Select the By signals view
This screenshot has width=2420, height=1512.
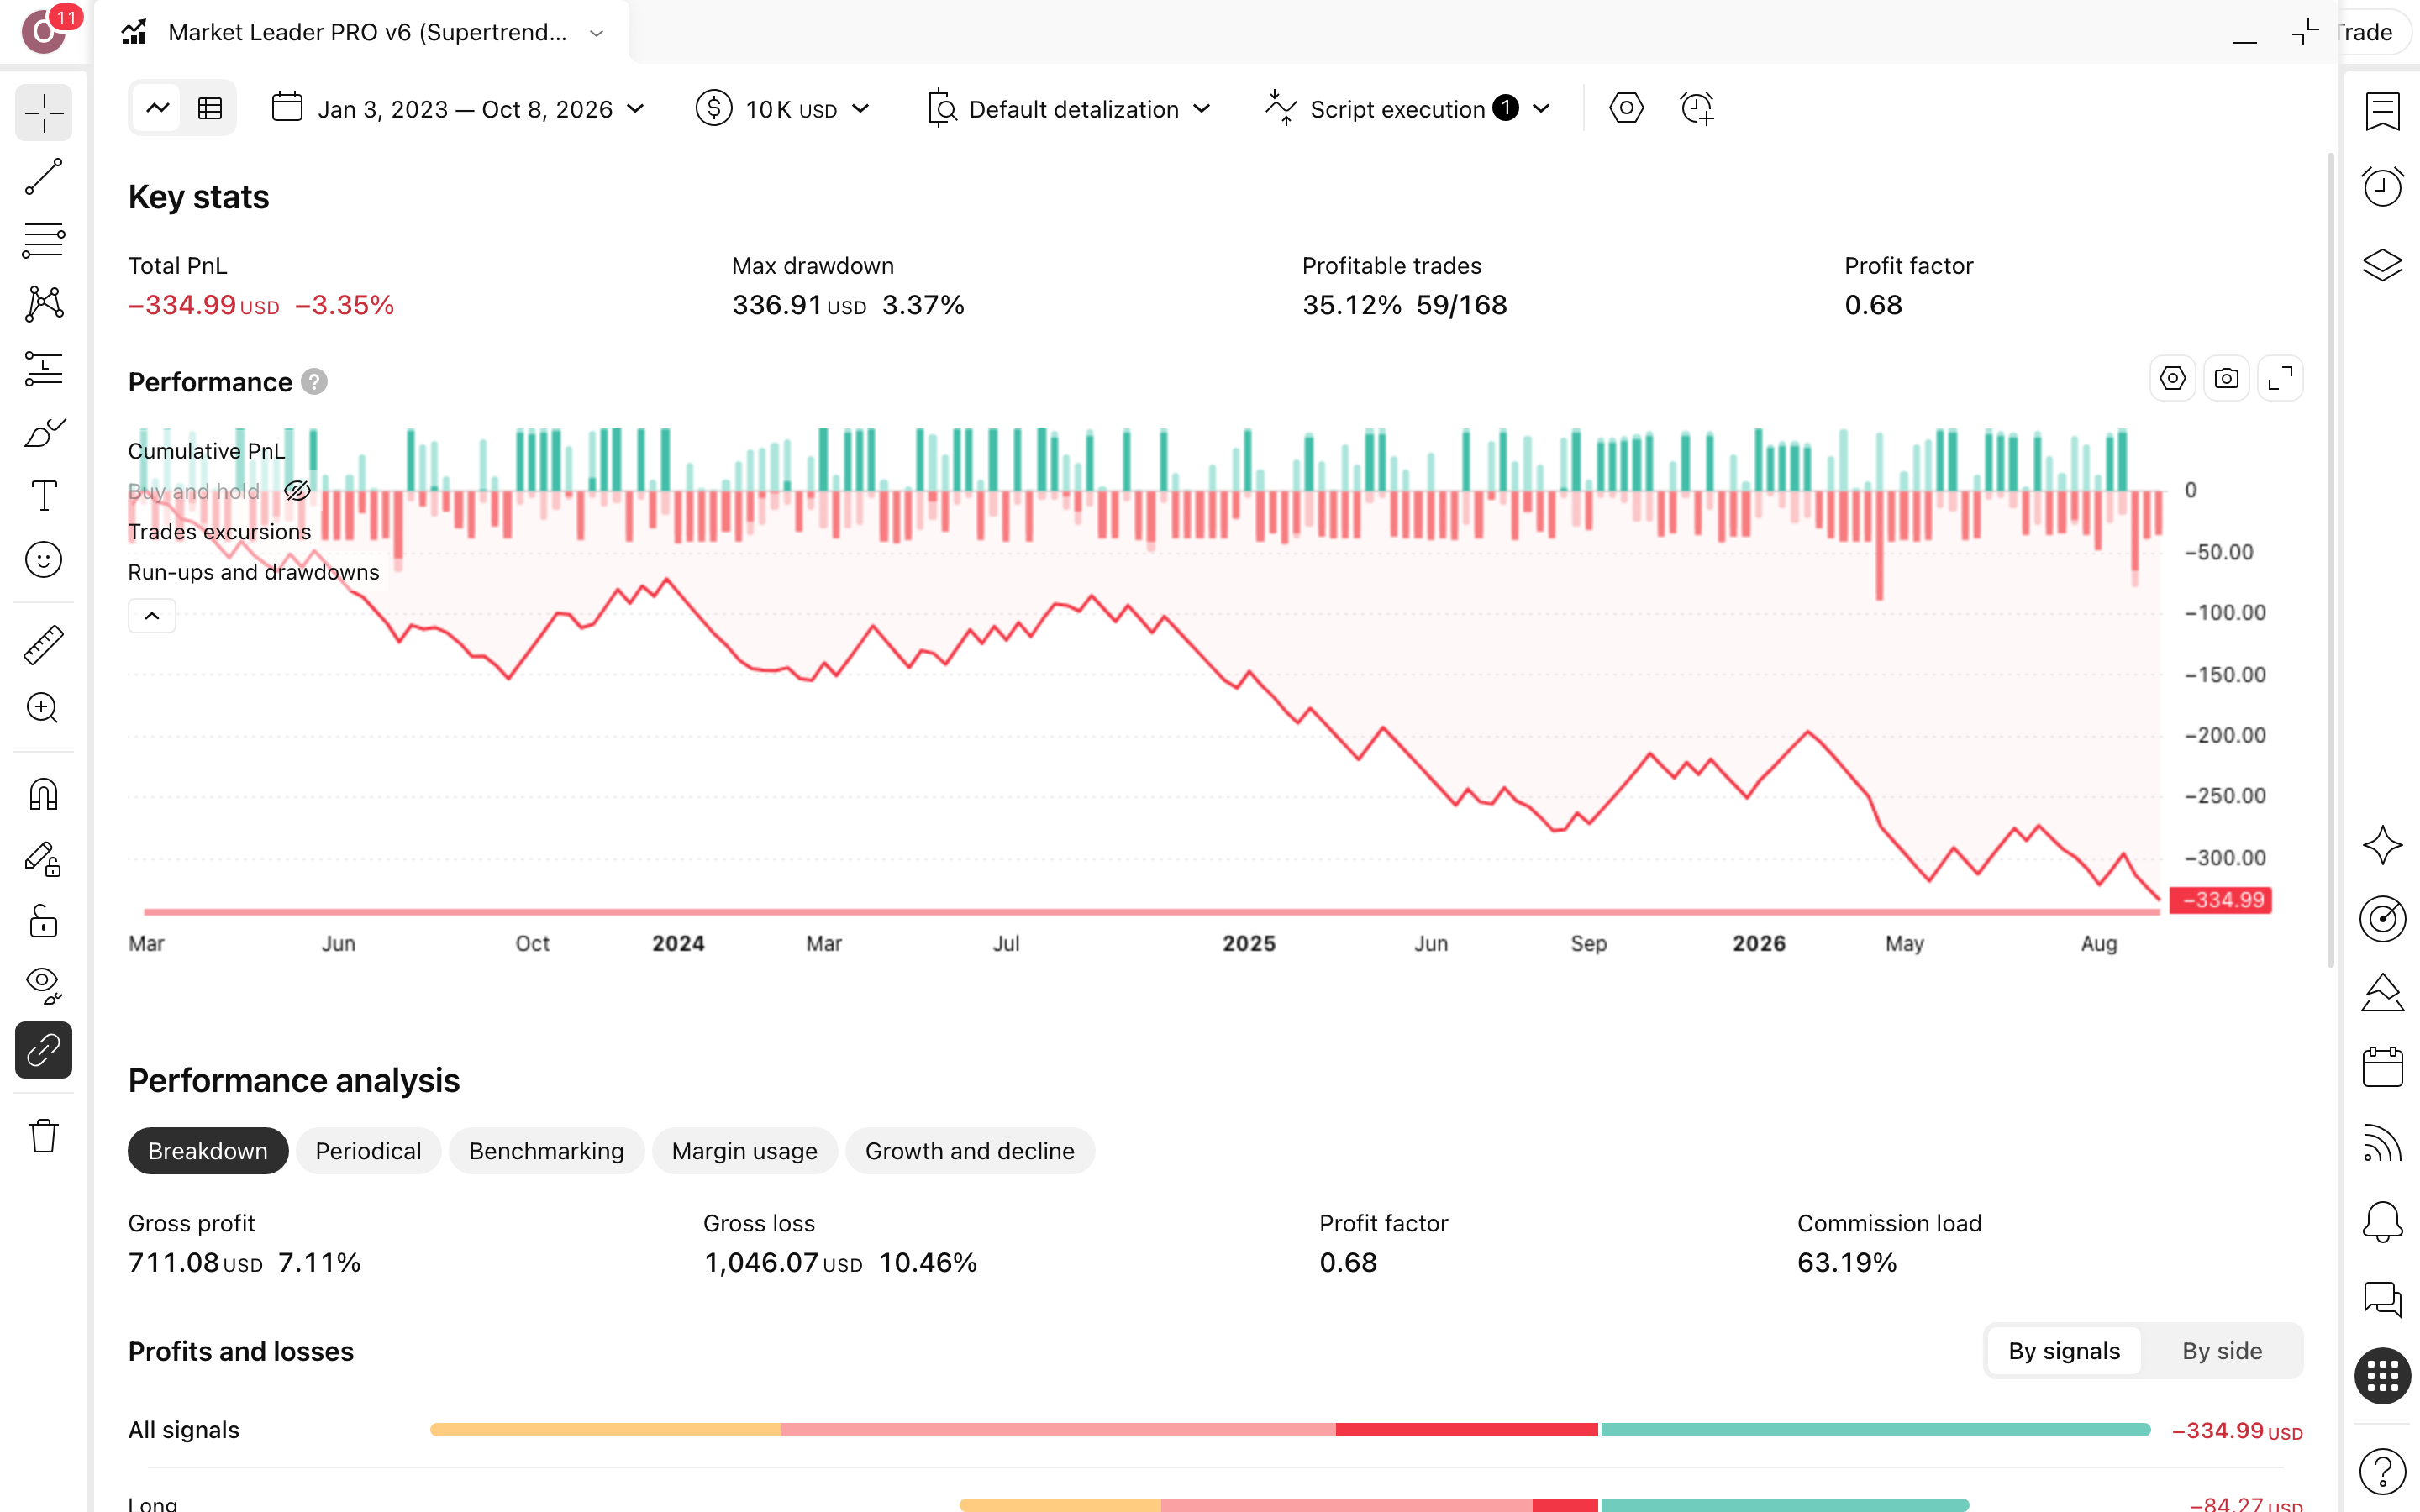(2064, 1351)
